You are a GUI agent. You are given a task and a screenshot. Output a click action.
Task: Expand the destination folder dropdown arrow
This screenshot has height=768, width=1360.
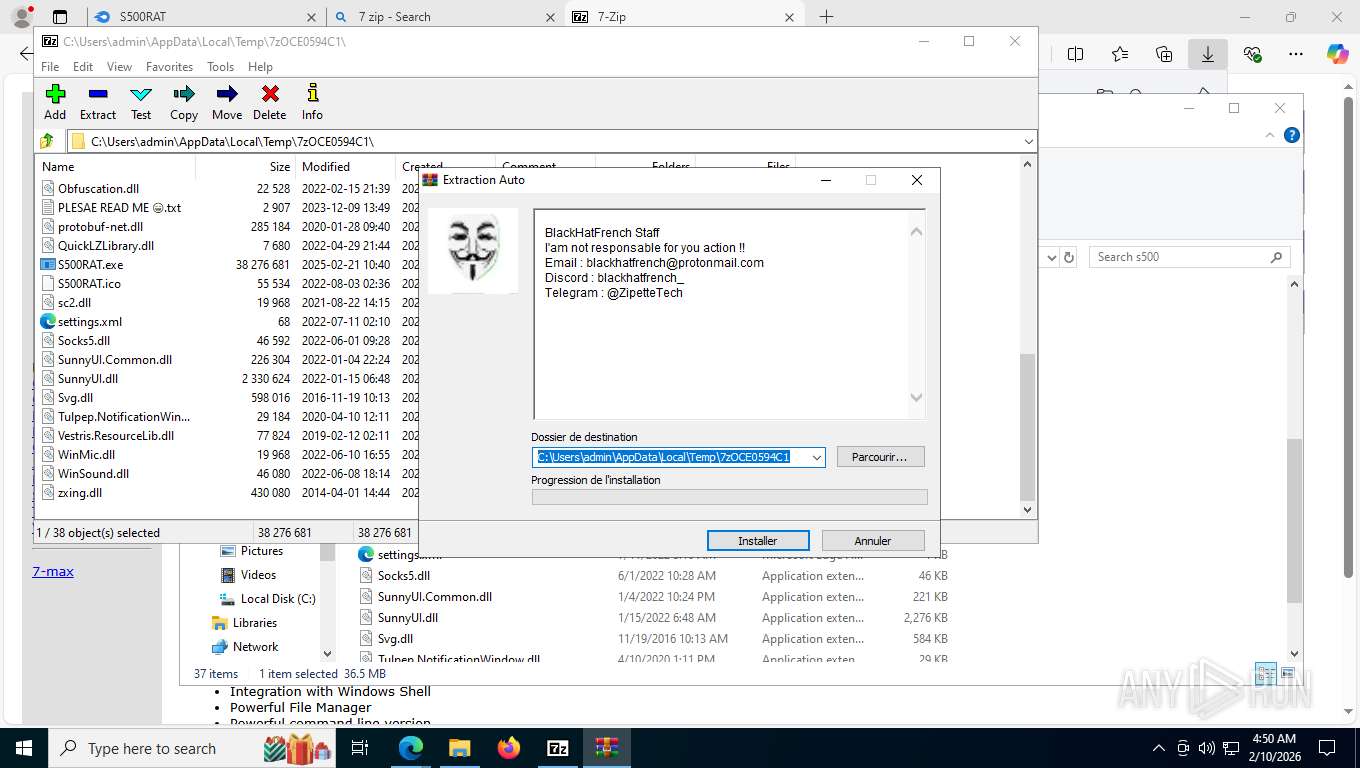(x=817, y=457)
